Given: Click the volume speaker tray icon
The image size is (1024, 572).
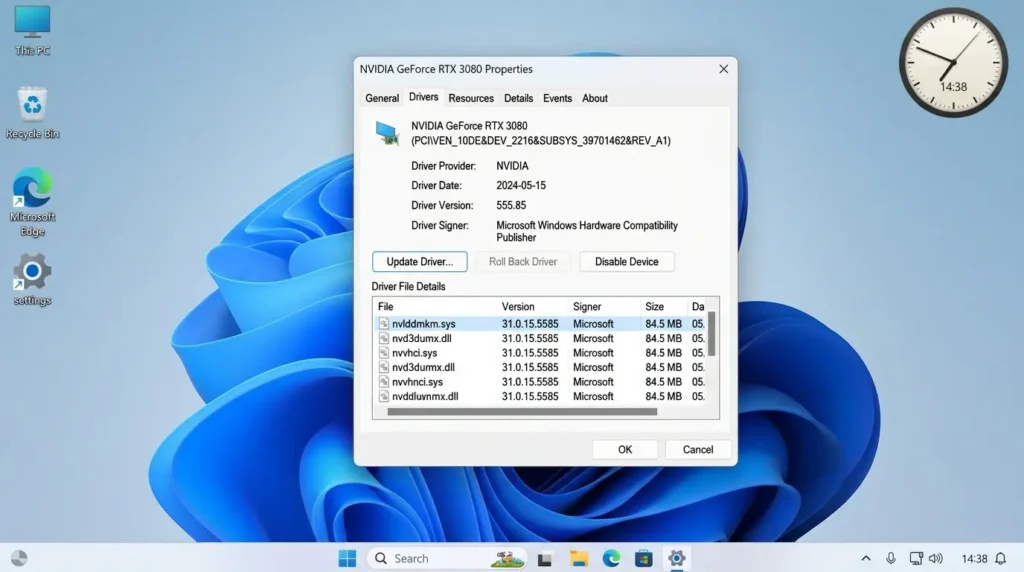Looking at the screenshot, I should [x=936, y=558].
